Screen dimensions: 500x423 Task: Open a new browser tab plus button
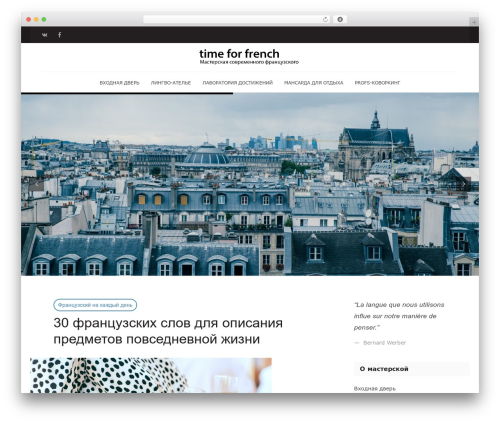tap(474, 22)
